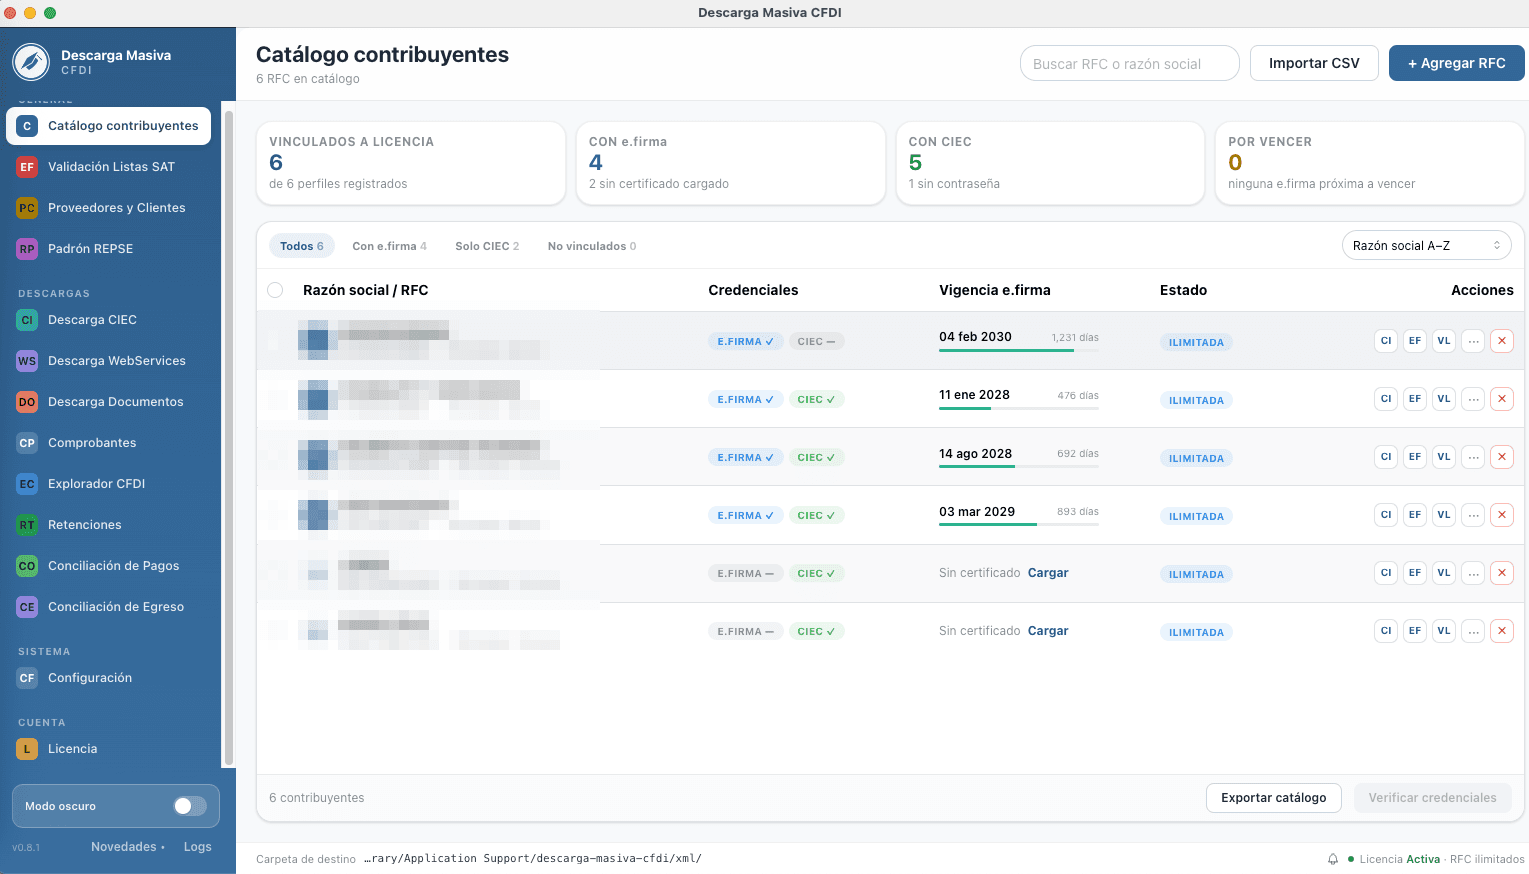The width and height of the screenshot is (1529, 874).
Task: Open the Comprobantes section
Action: click(x=108, y=443)
